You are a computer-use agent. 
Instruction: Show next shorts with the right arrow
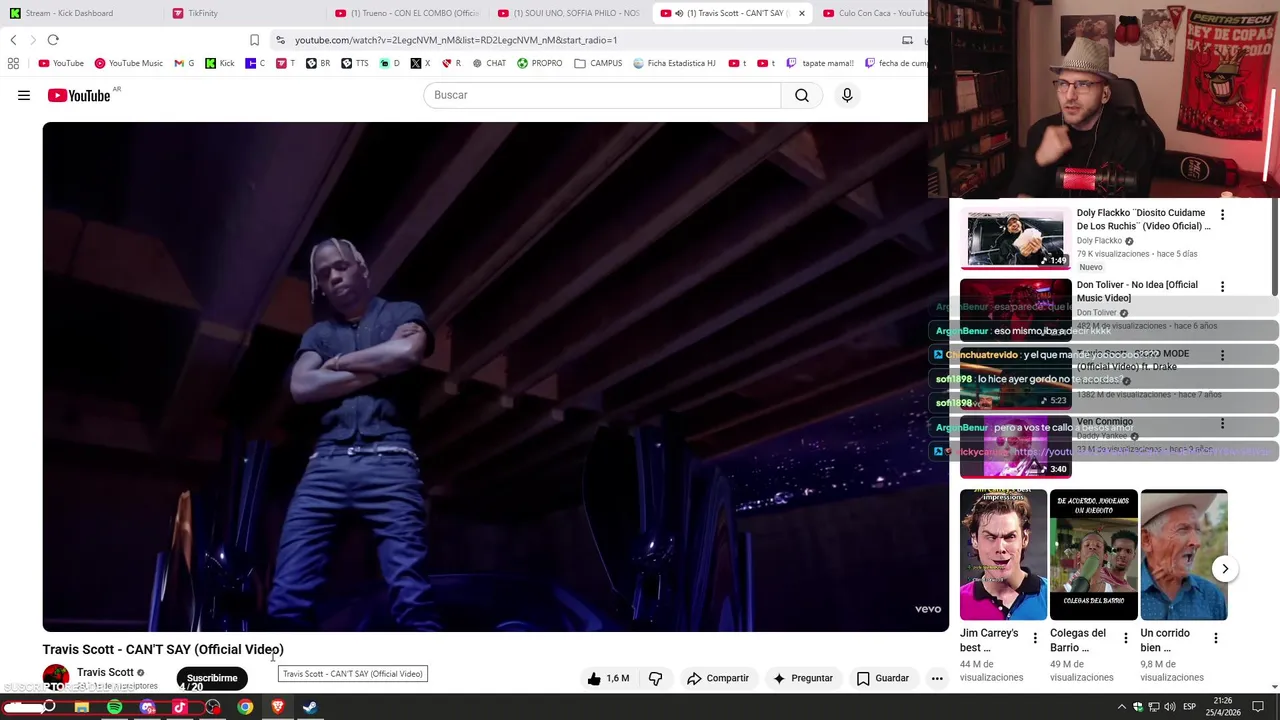click(x=1225, y=569)
